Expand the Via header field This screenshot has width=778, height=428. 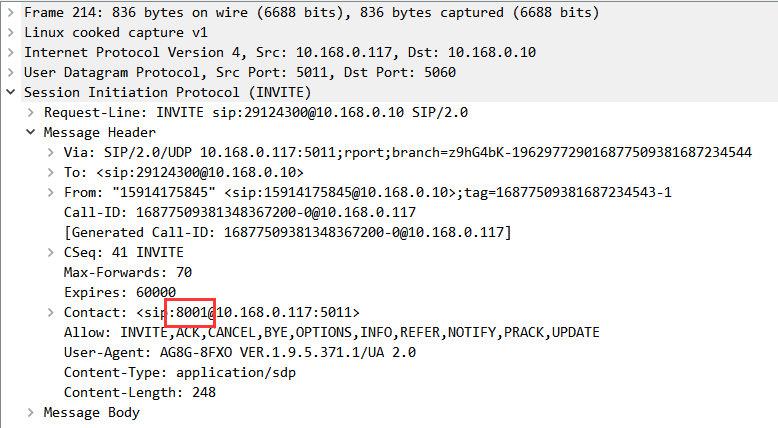51,152
